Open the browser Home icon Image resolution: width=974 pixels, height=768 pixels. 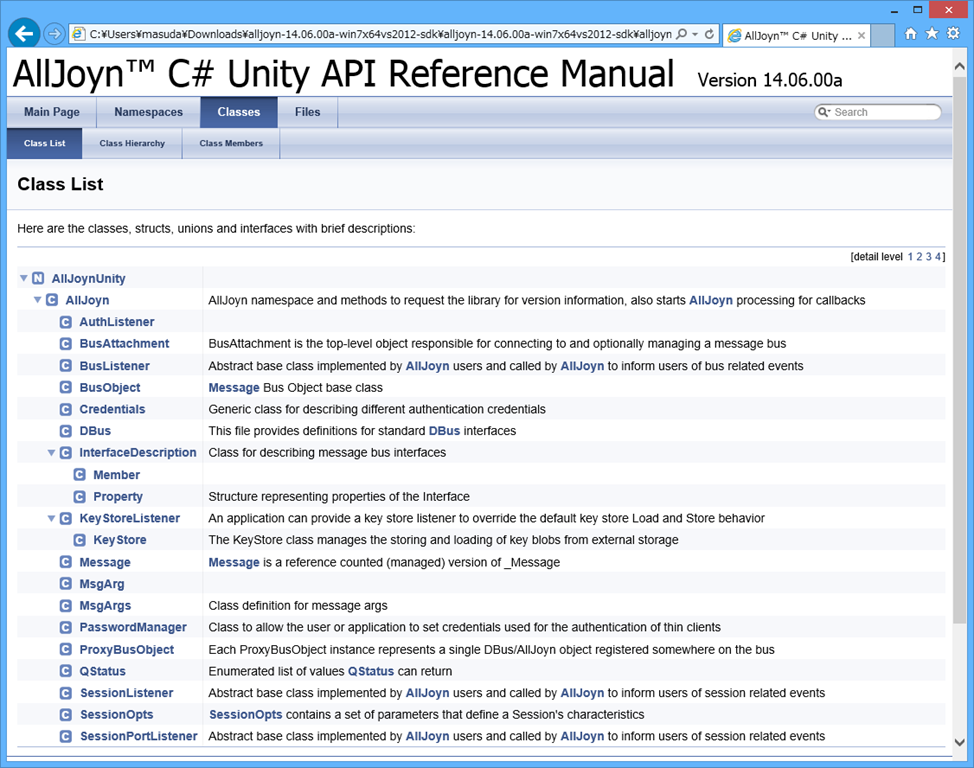pos(911,34)
